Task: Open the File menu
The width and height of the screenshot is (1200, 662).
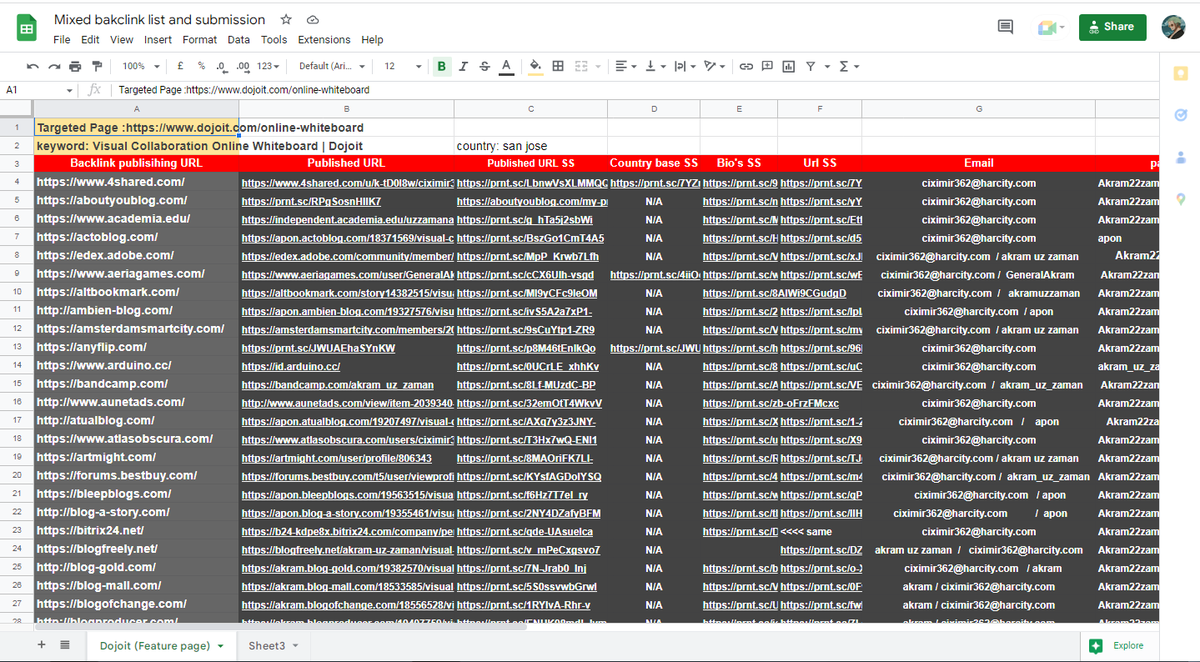Action: click(x=62, y=40)
